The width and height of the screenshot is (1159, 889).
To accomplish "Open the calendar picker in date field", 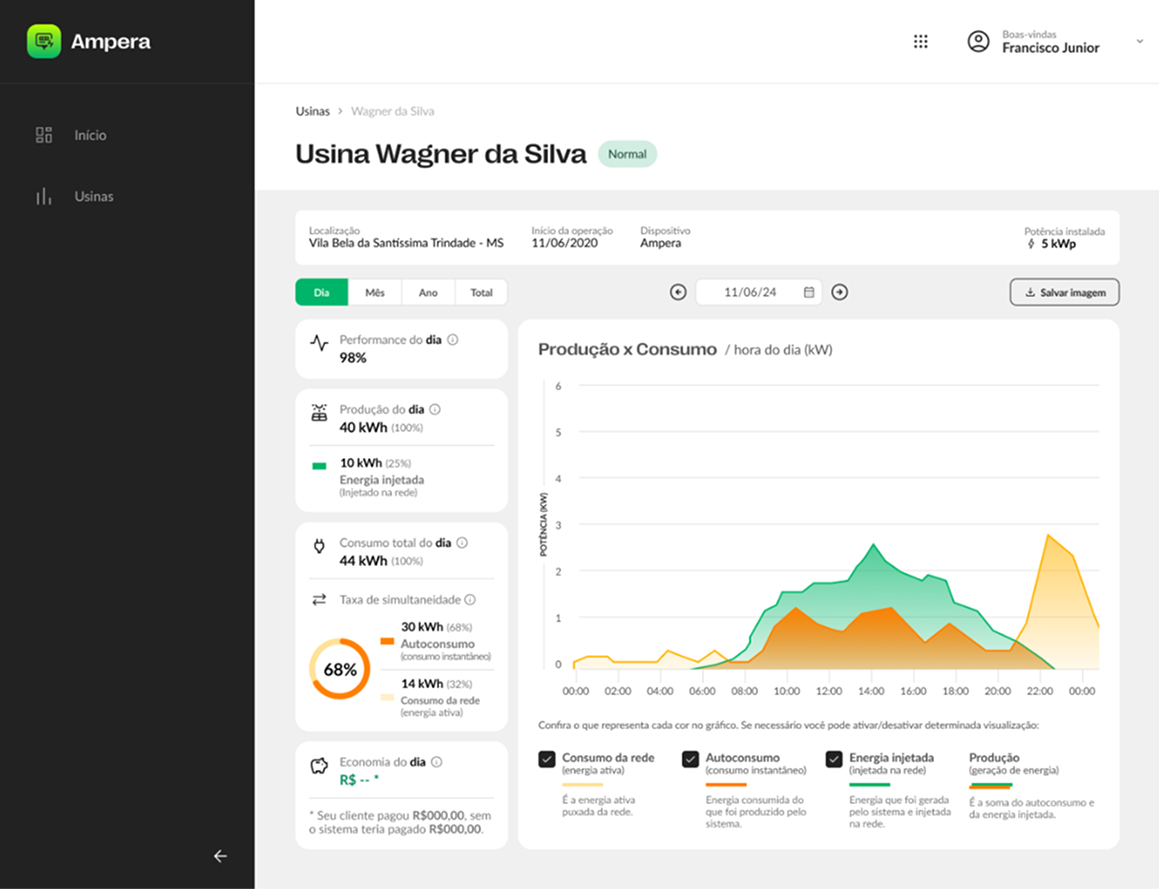I will pos(809,292).
